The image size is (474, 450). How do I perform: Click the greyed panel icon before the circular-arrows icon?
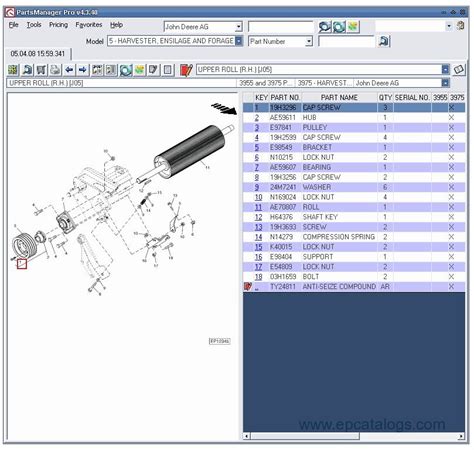[x=111, y=70]
